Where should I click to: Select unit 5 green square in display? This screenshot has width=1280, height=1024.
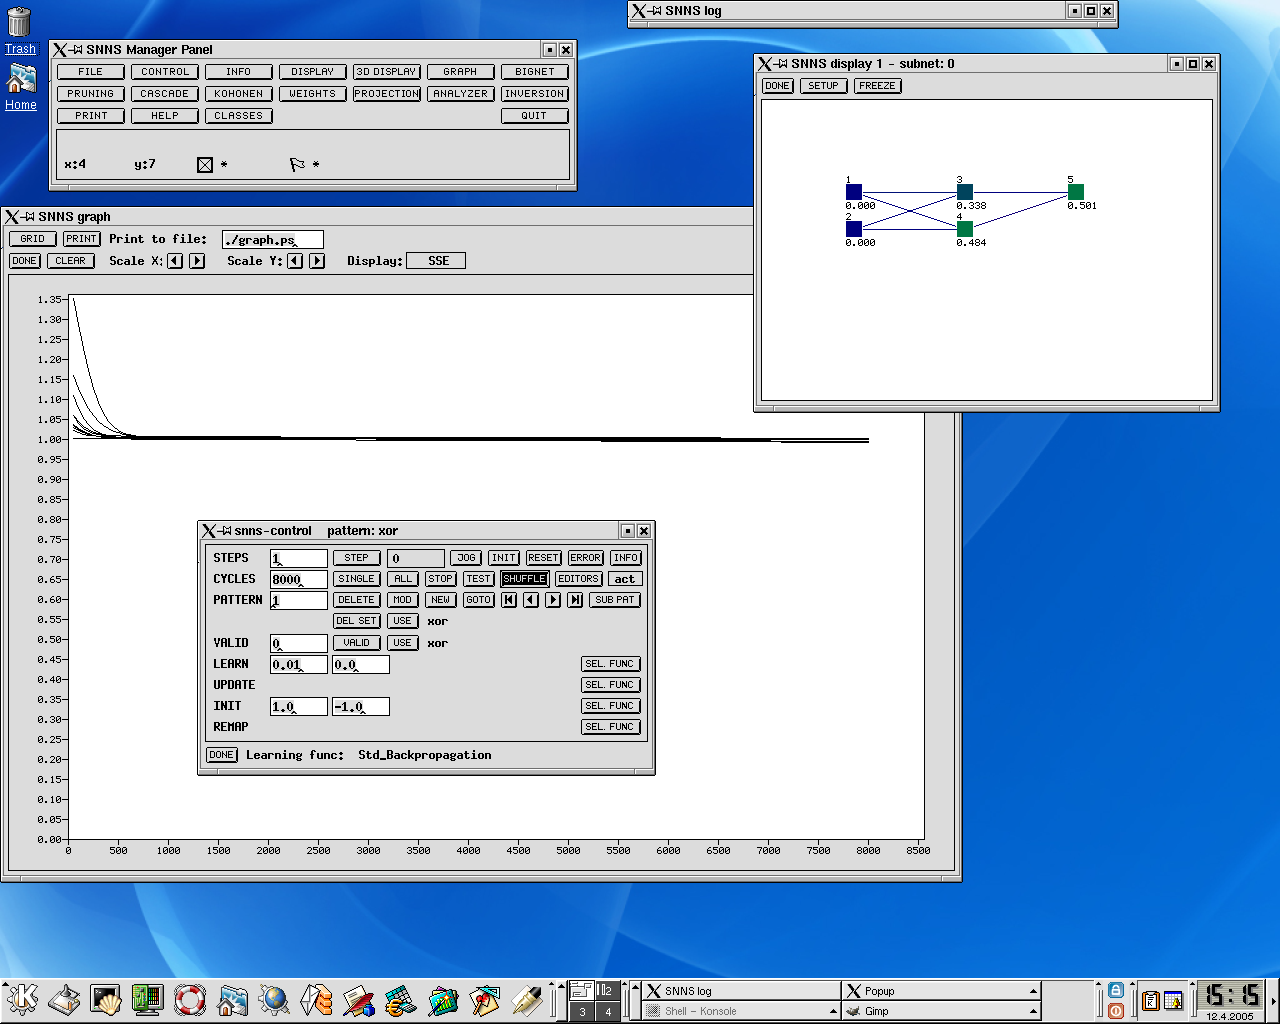1076,192
